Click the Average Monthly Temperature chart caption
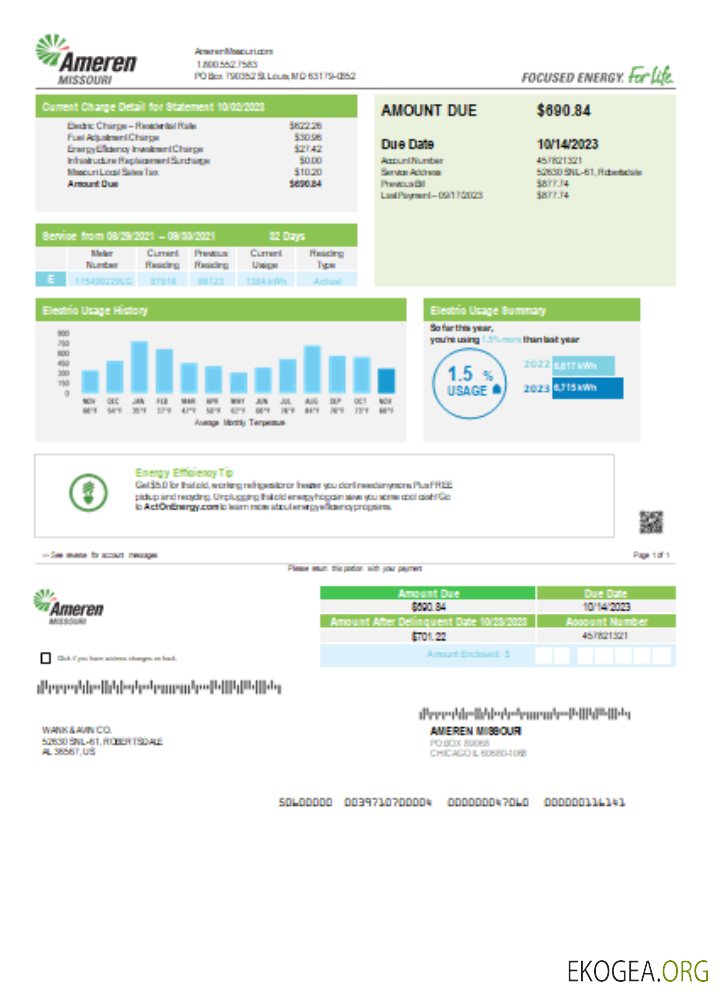The image size is (720, 1000). click(239, 422)
